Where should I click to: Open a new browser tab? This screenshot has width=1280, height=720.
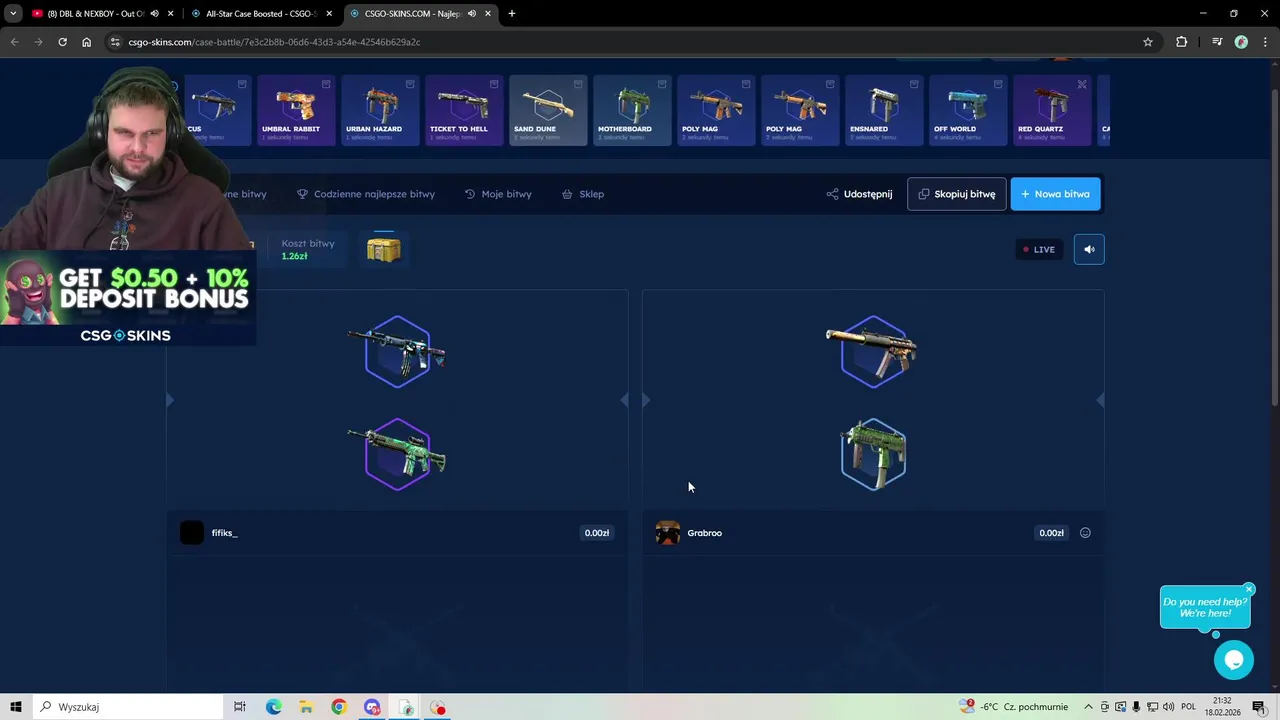coord(512,14)
